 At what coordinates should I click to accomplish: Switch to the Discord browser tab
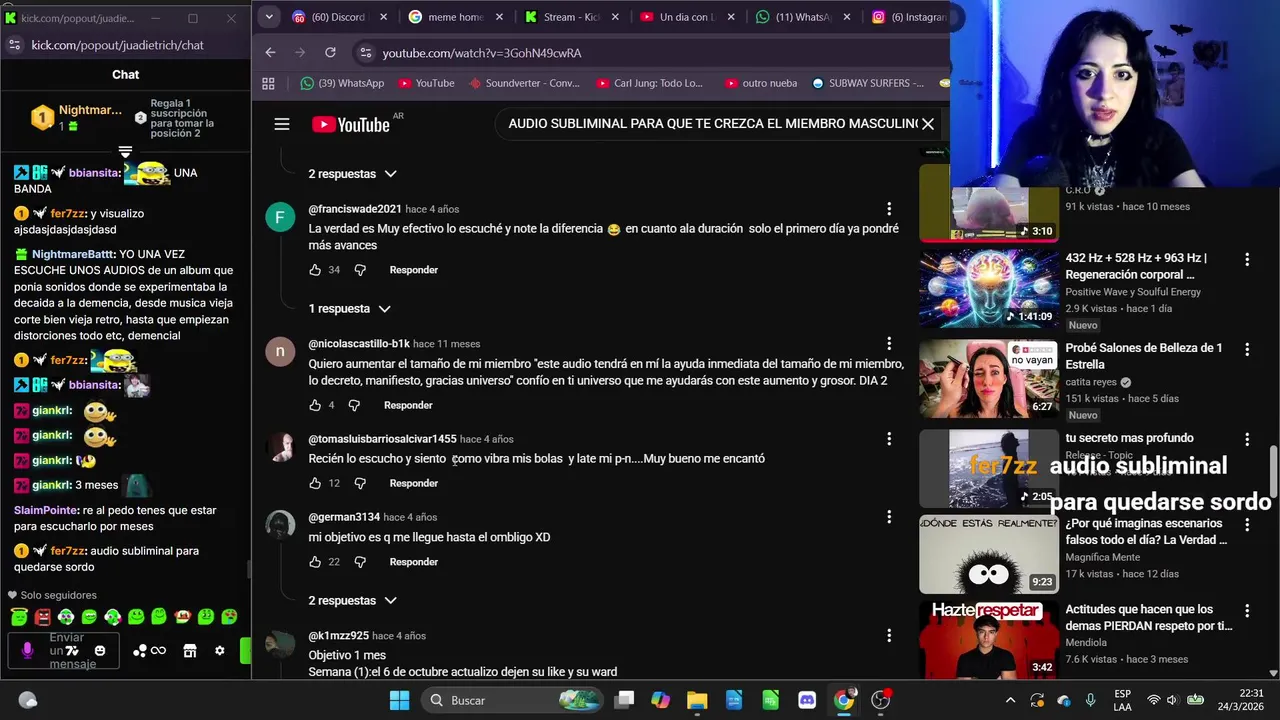338,17
